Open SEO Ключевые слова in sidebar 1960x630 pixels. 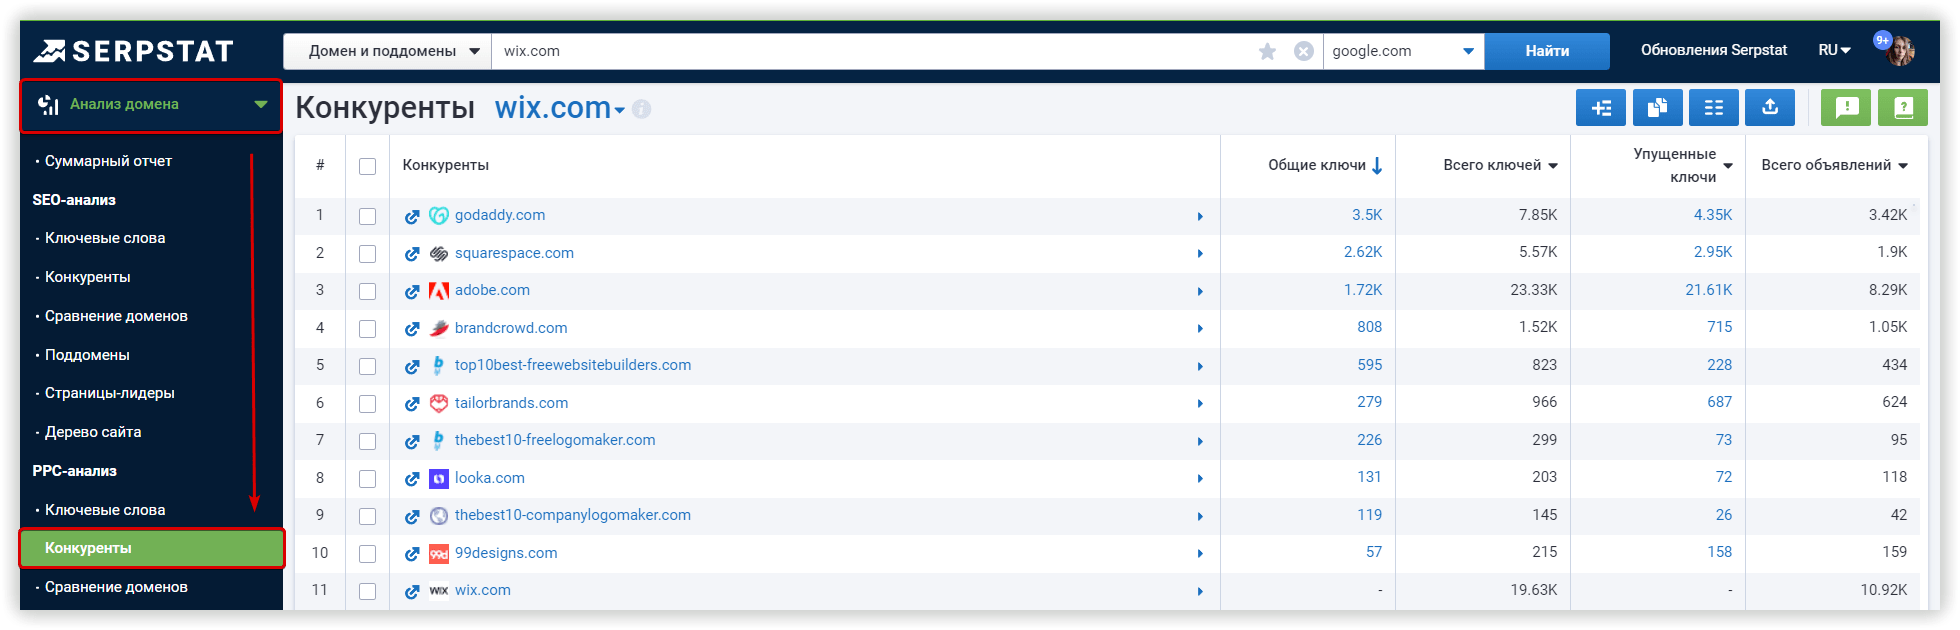click(x=105, y=238)
